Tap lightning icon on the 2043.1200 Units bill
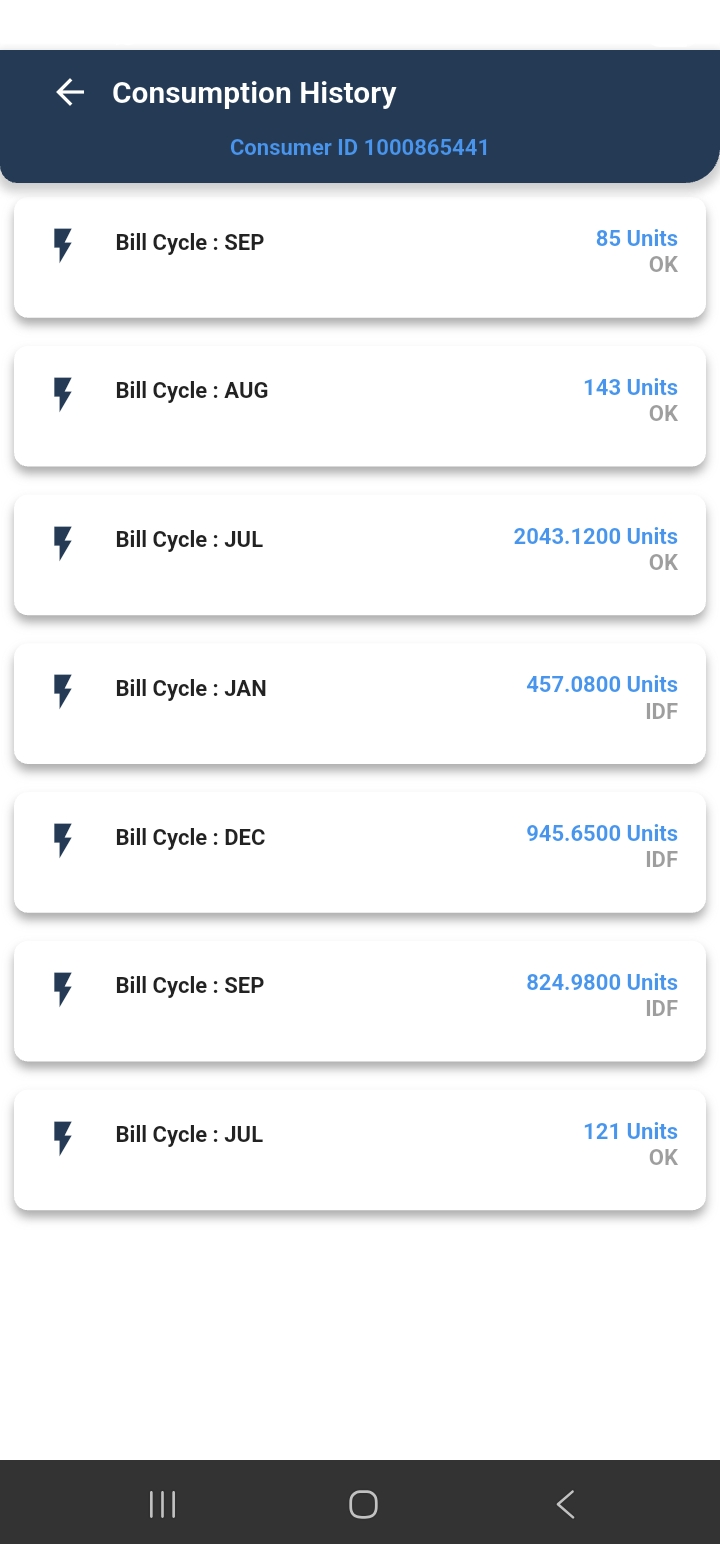 (x=63, y=542)
